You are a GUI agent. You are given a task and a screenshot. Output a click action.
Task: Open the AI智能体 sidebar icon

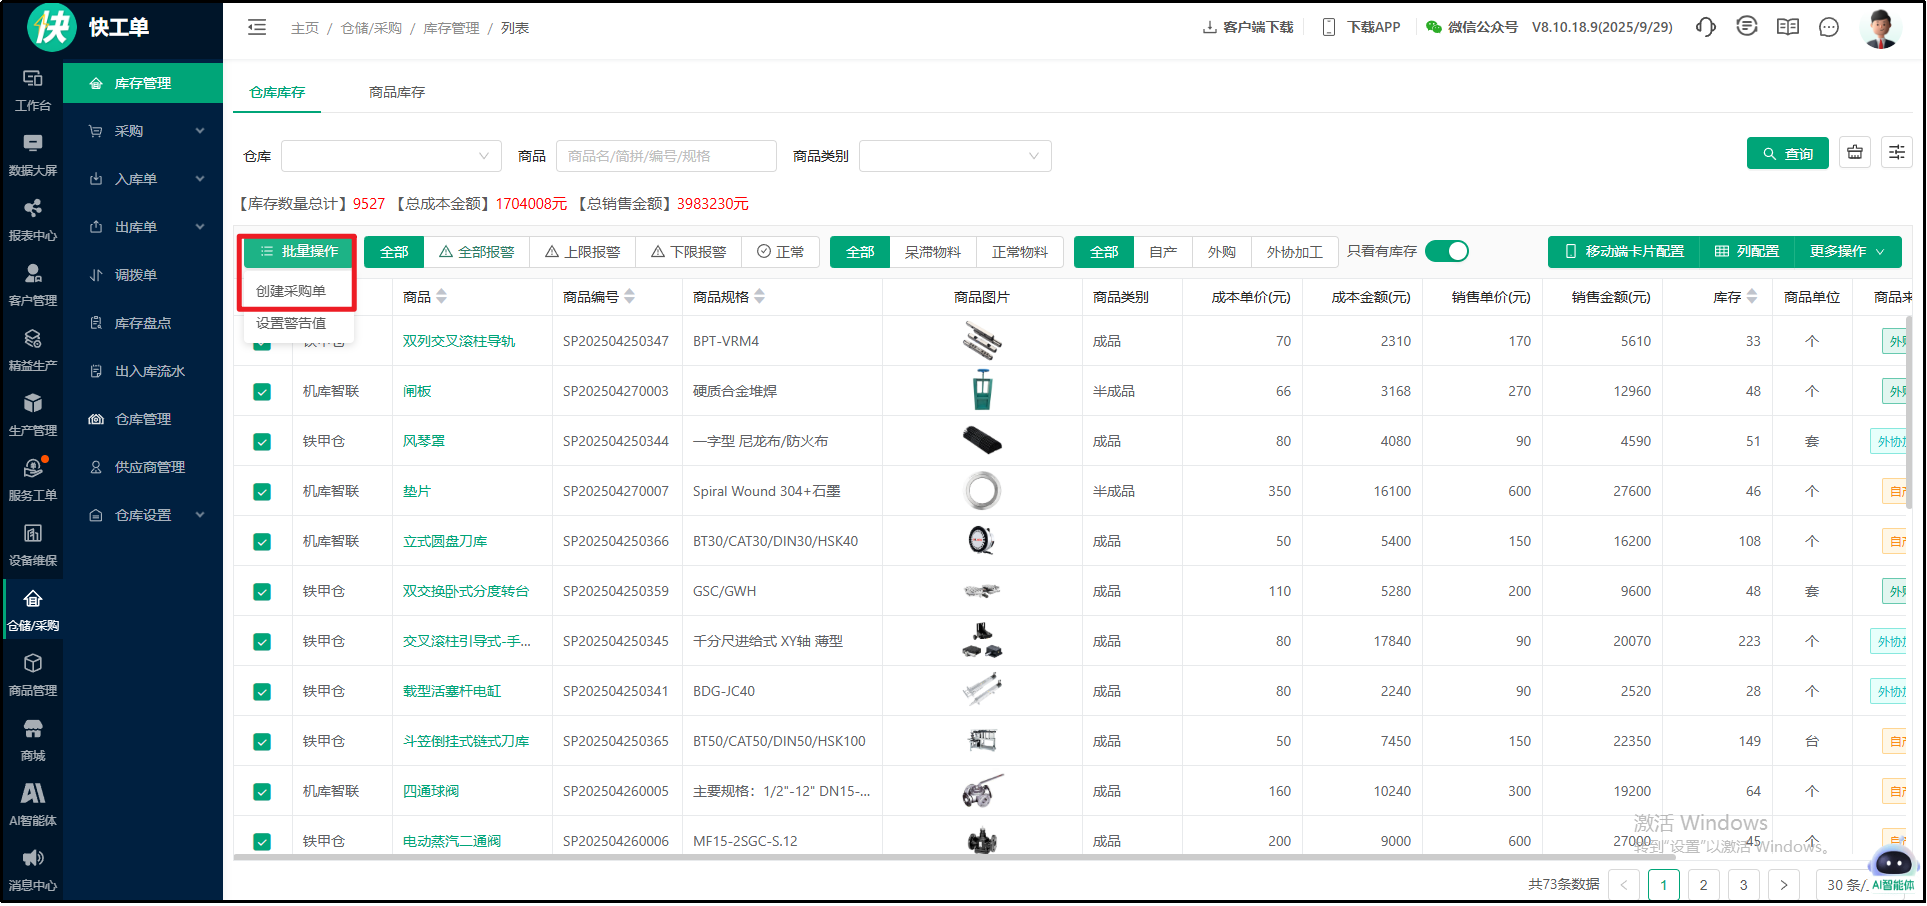pyautogui.click(x=33, y=803)
